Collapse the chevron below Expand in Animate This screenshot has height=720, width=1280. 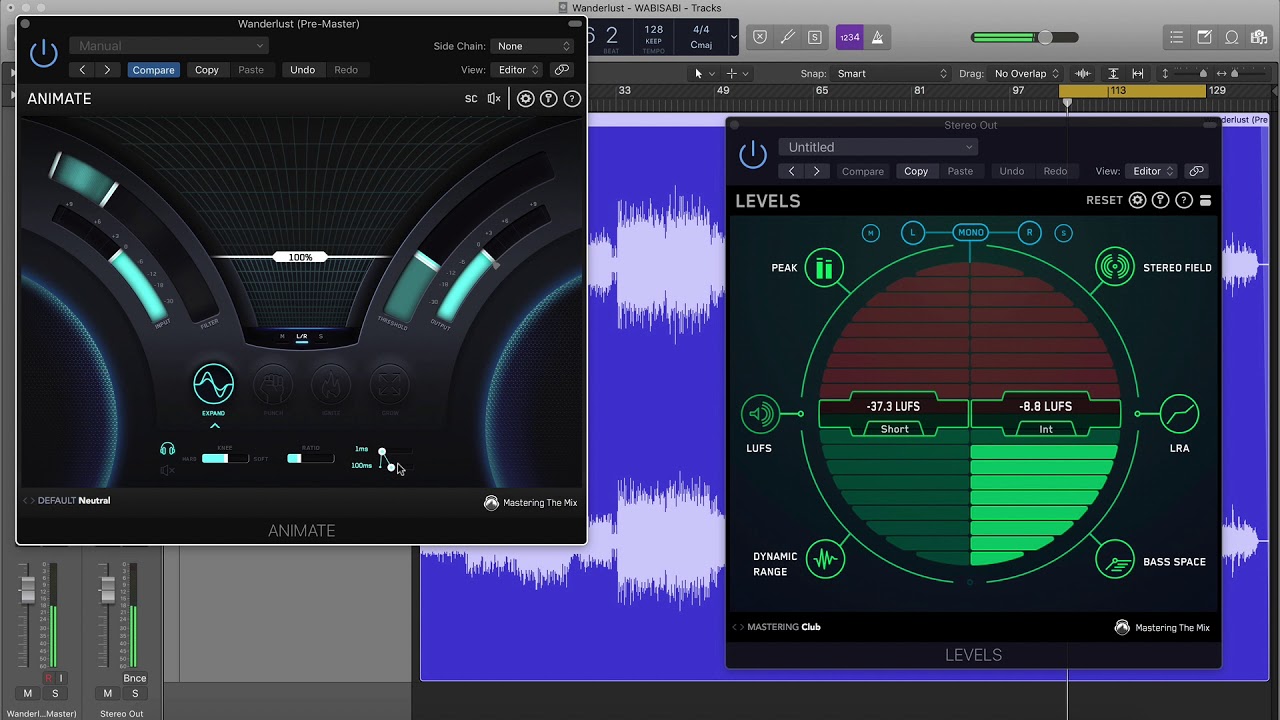tap(214, 425)
